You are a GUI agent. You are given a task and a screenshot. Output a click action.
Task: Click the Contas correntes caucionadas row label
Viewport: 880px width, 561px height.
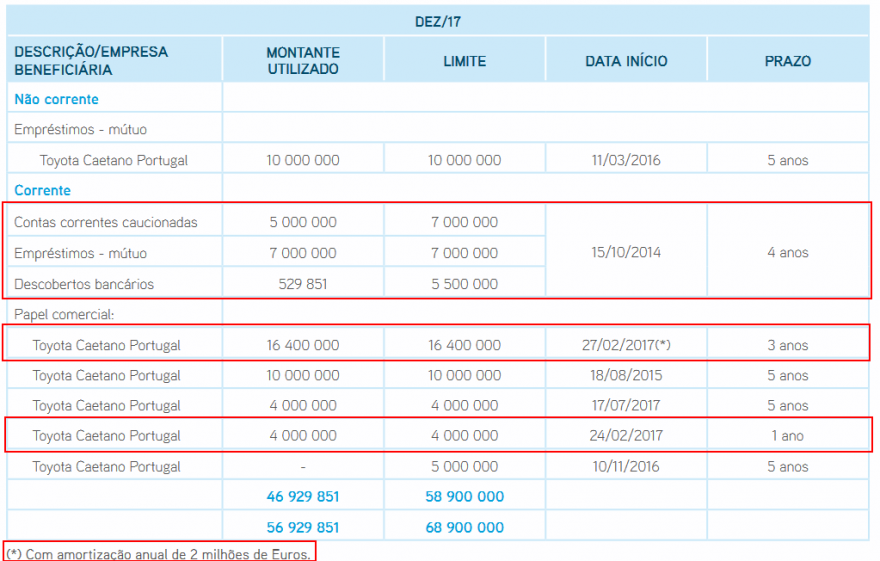pyautogui.click(x=106, y=222)
